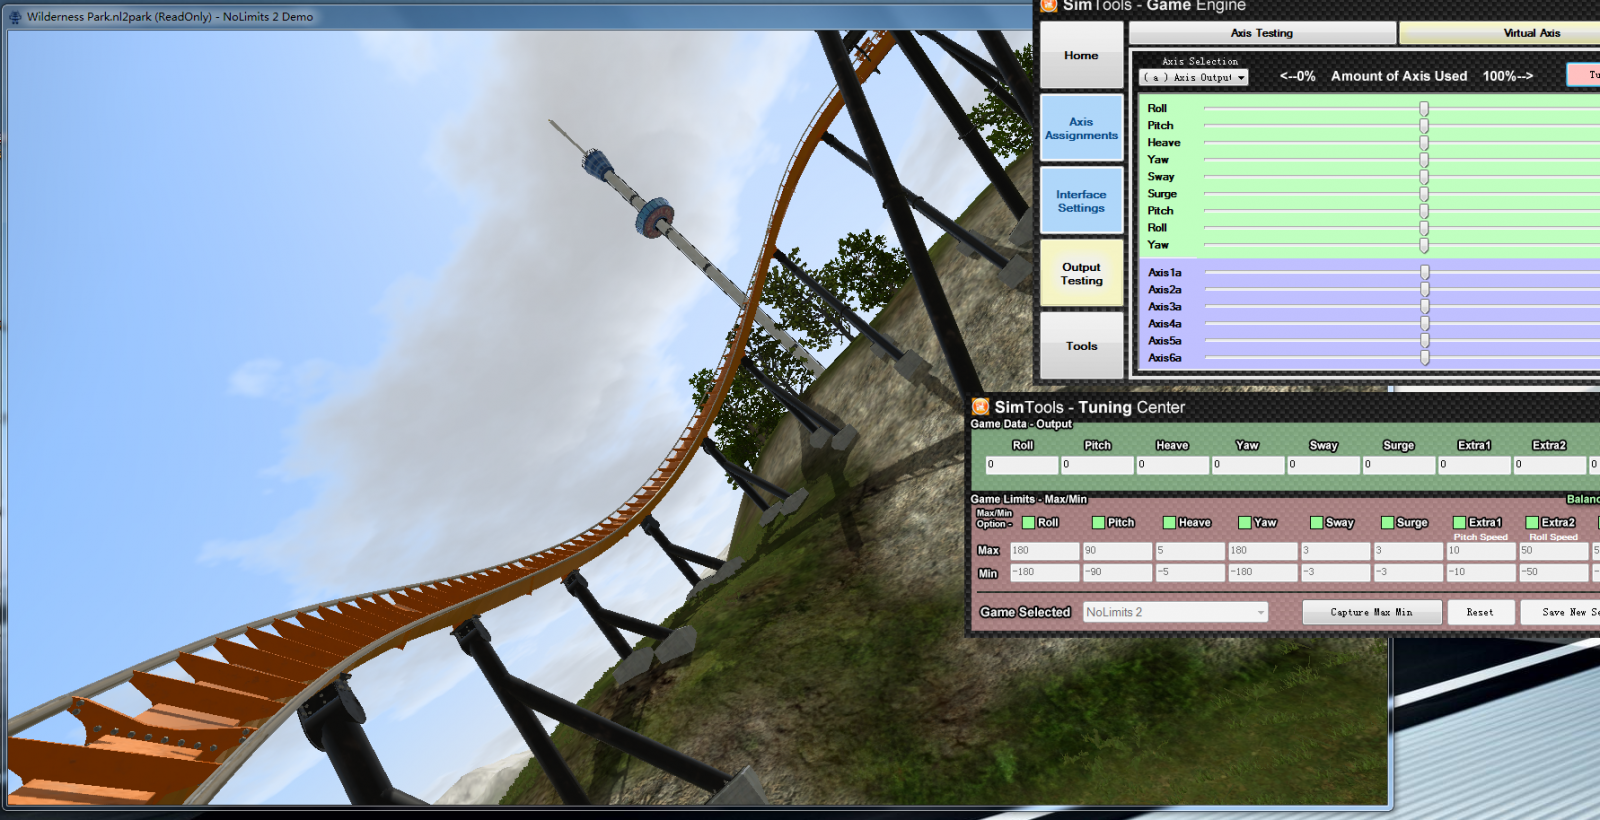Click the SimTools Tuning Center logo icon
This screenshot has width=1600, height=820.
coord(981,407)
